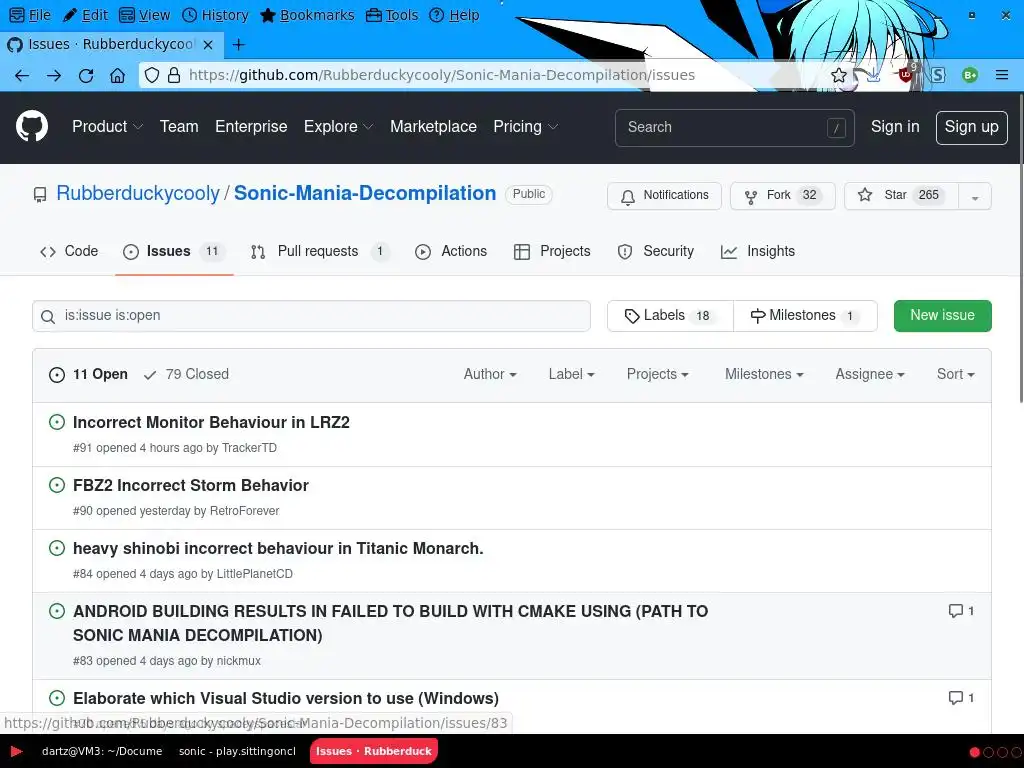Viewport: 1024px width, 768px height.
Task: Go back with the browser back arrow
Action: click(22, 76)
